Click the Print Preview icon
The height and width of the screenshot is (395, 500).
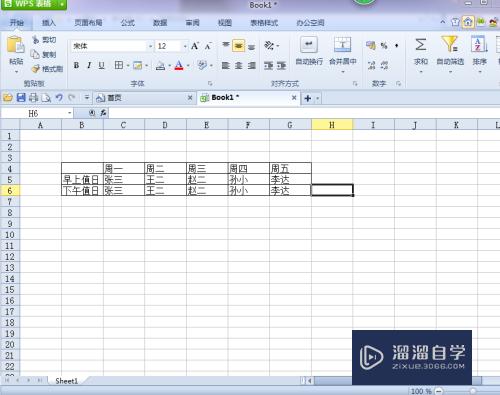(46, 98)
